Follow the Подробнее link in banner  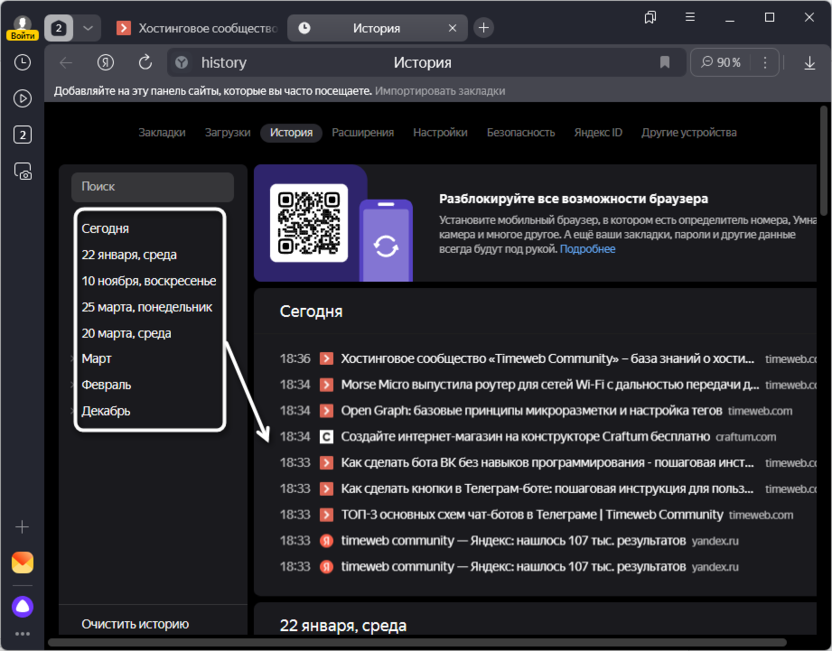click(588, 249)
